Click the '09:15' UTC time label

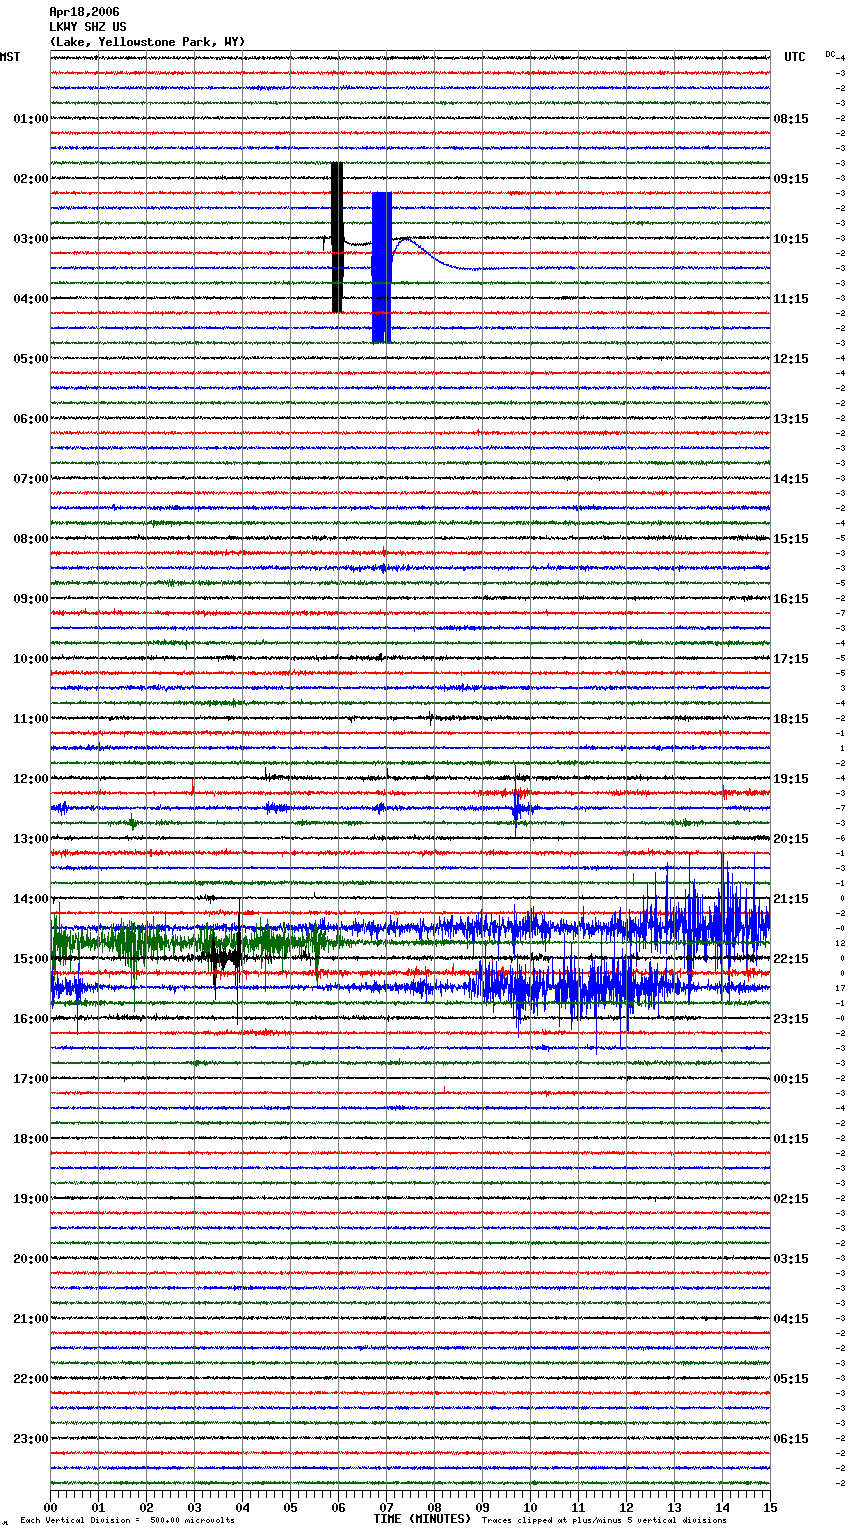(791, 179)
